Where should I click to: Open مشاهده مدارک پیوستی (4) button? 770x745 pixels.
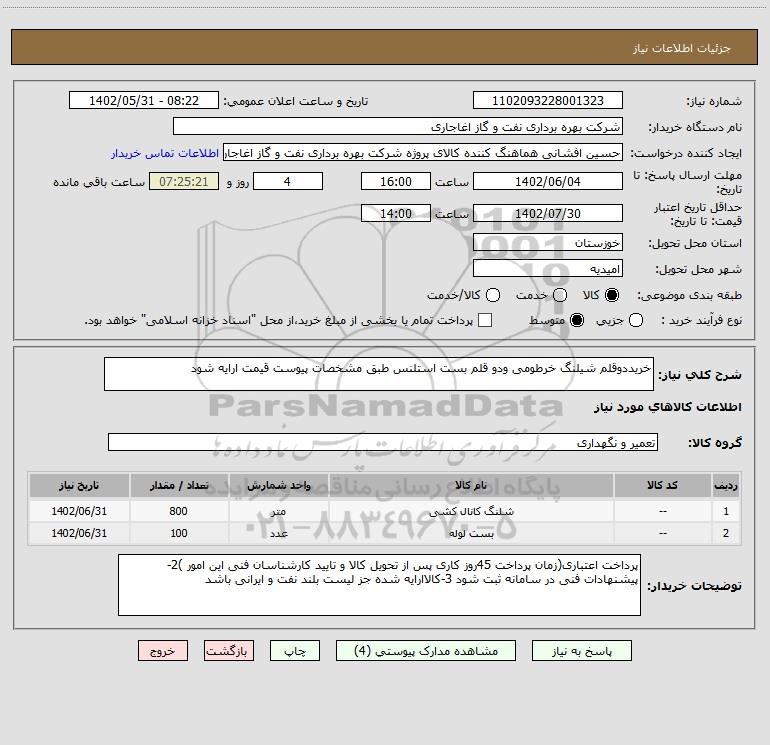[426, 651]
